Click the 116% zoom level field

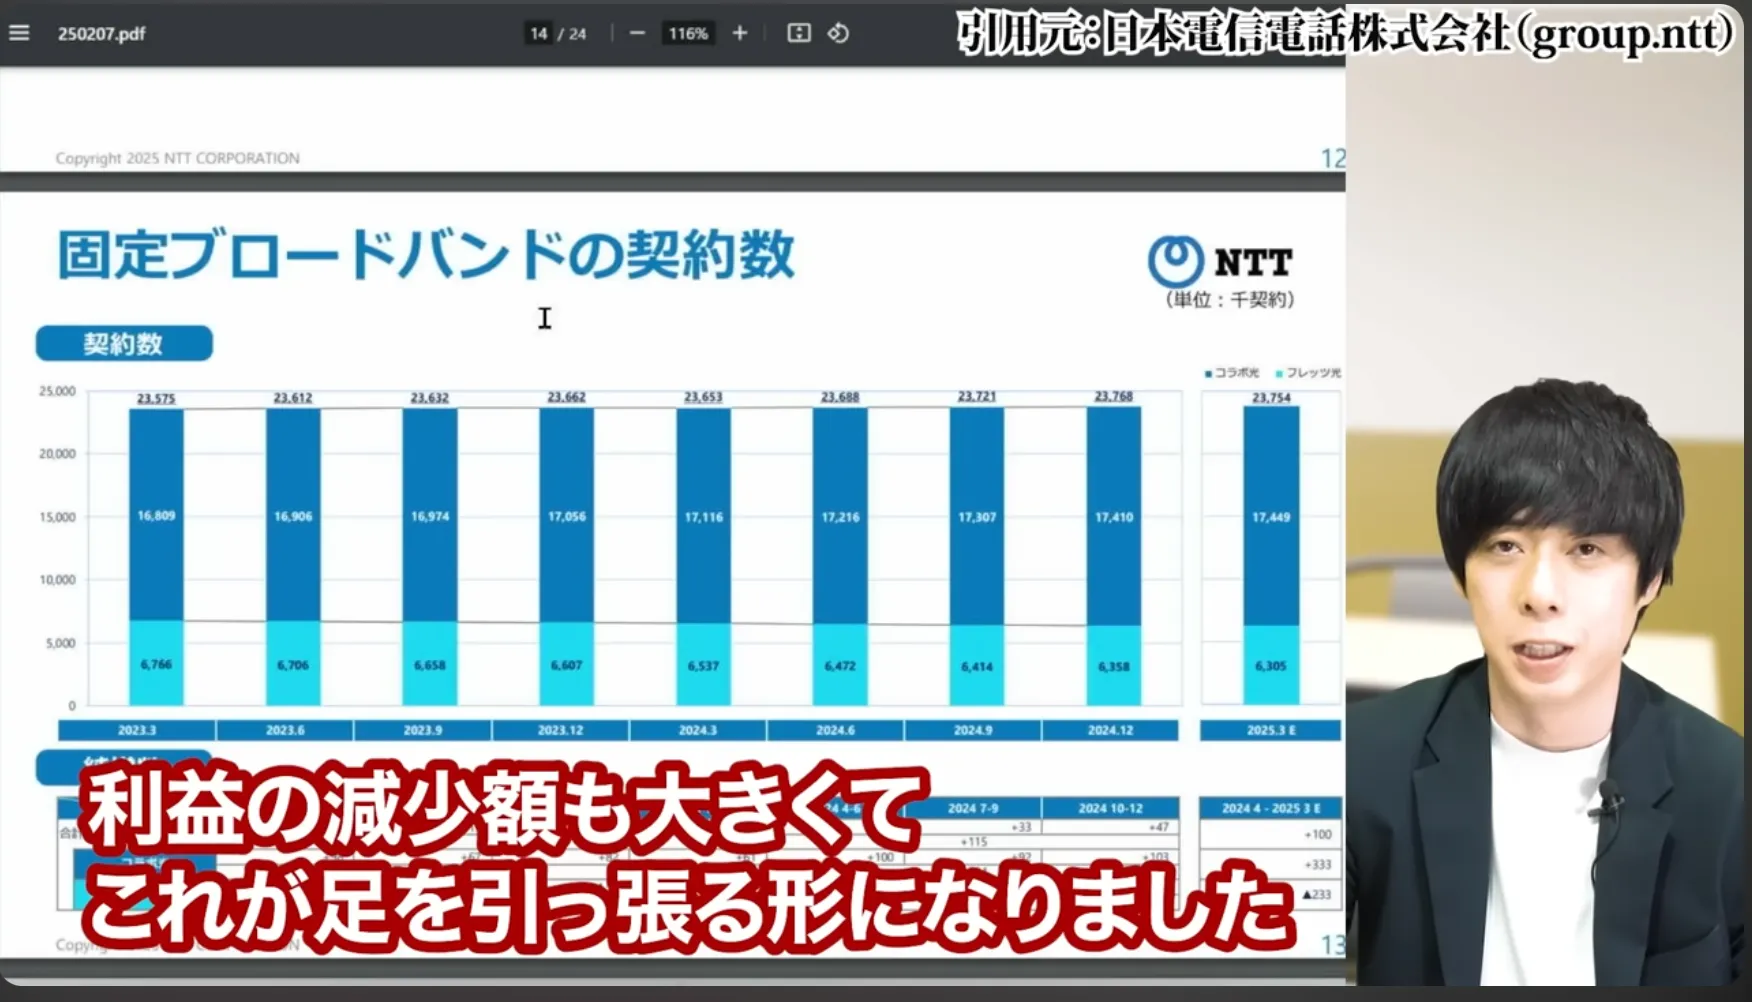pyautogui.click(x=688, y=33)
